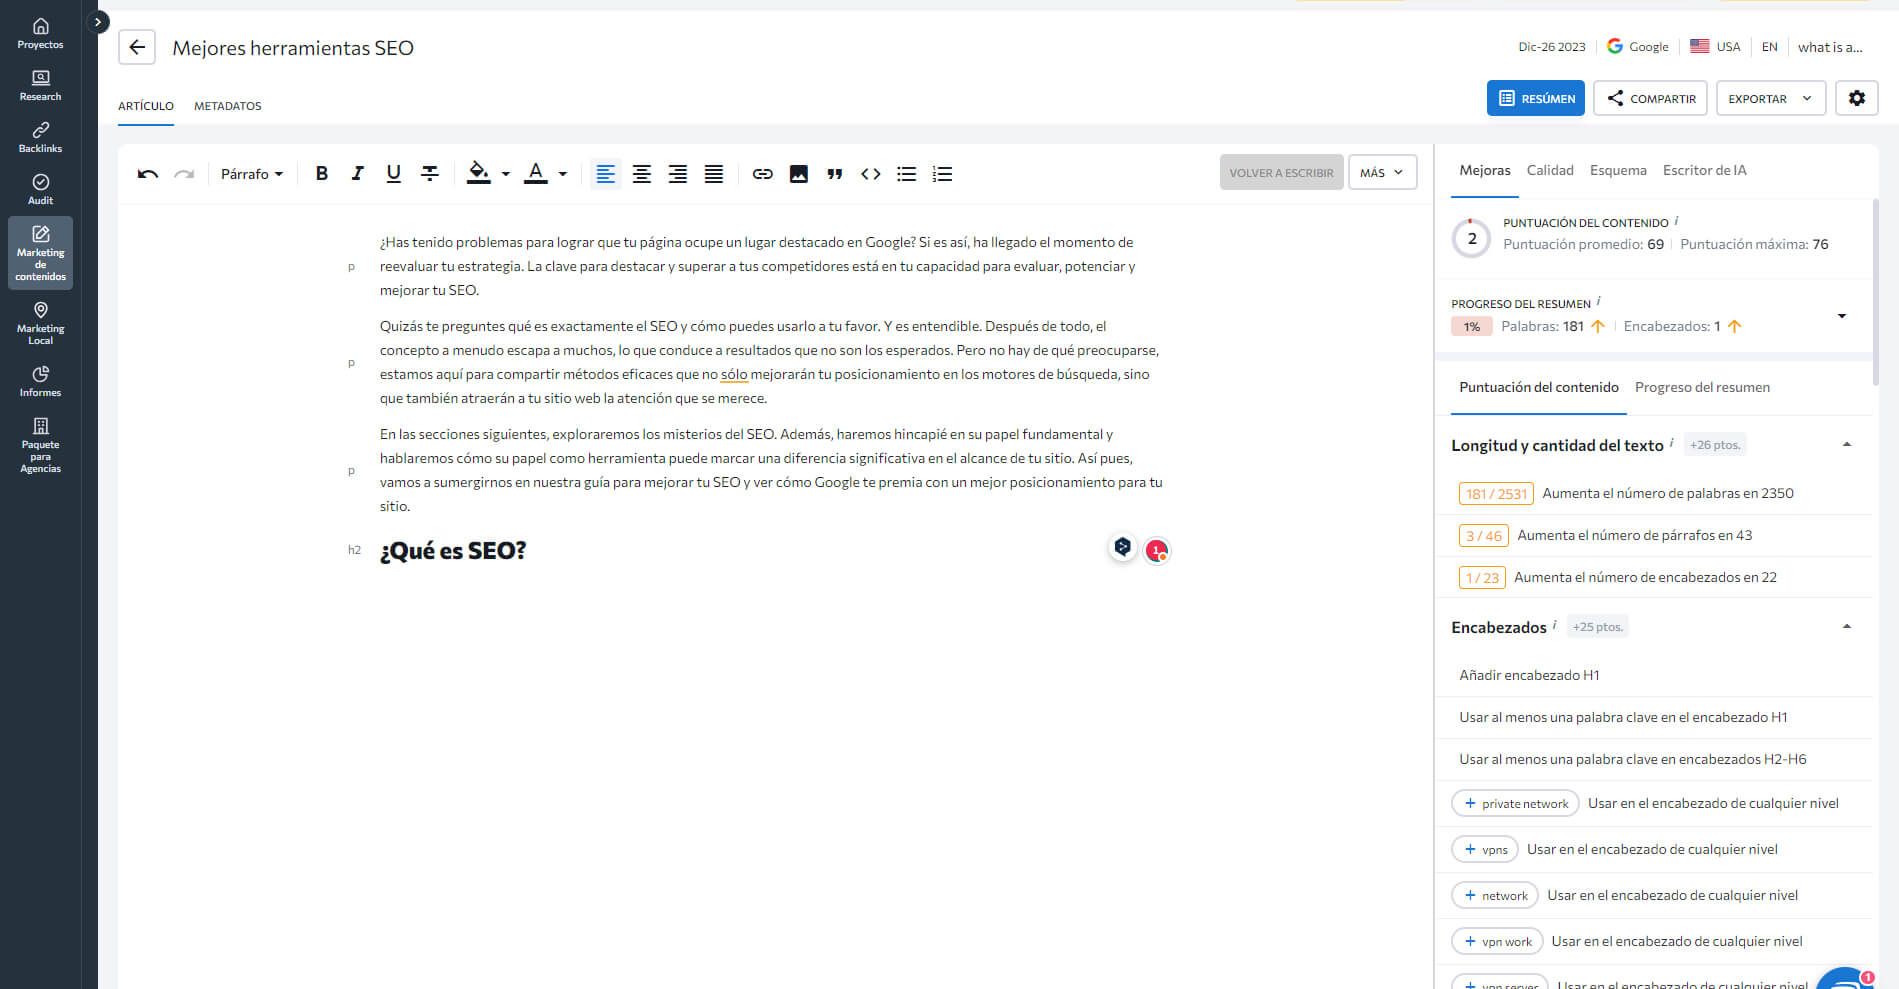Open the Mejoras tab
Image resolution: width=1899 pixels, height=989 pixels.
(1485, 170)
